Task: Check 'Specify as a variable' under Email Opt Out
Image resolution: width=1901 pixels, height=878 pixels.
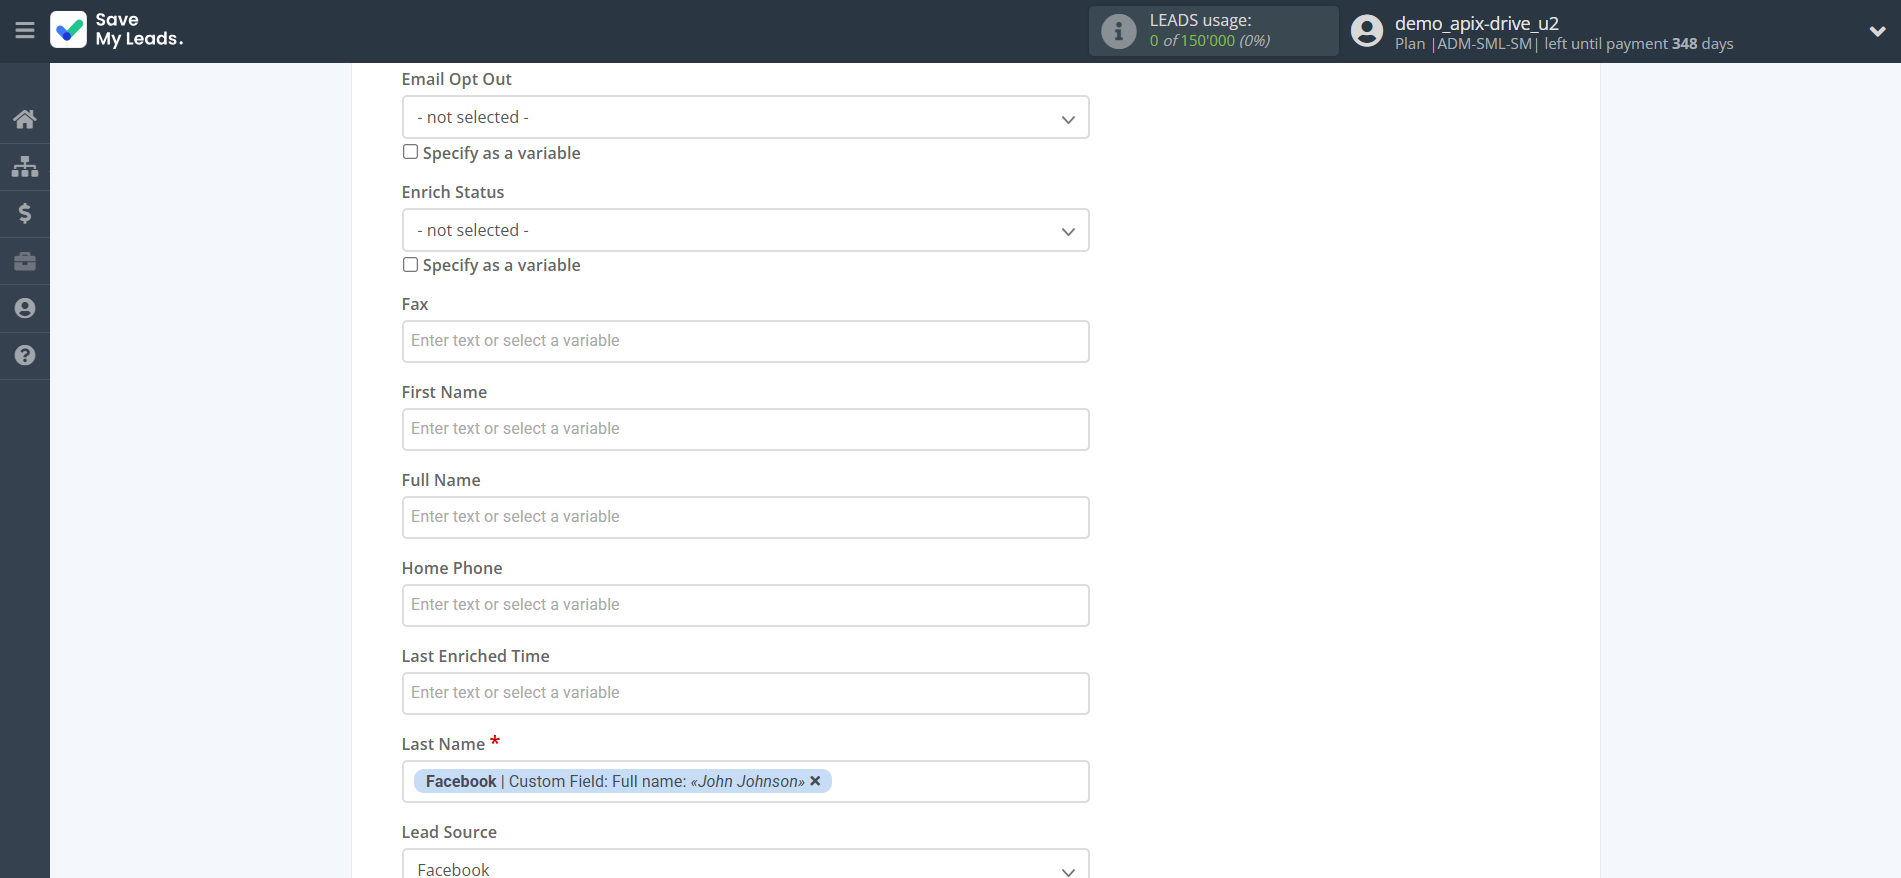Action: click(x=410, y=152)
